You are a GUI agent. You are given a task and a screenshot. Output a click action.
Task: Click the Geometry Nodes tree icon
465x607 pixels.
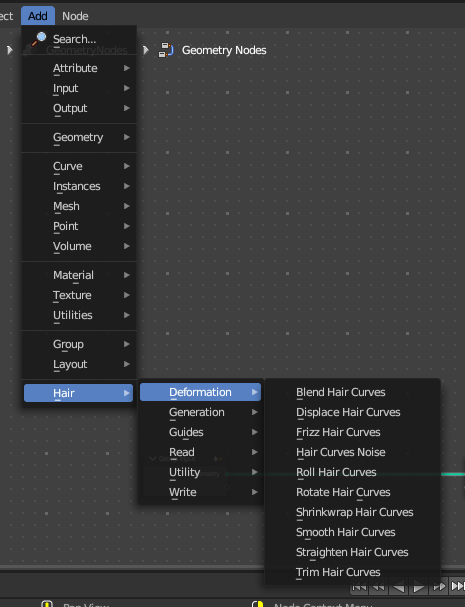(166, 50)
